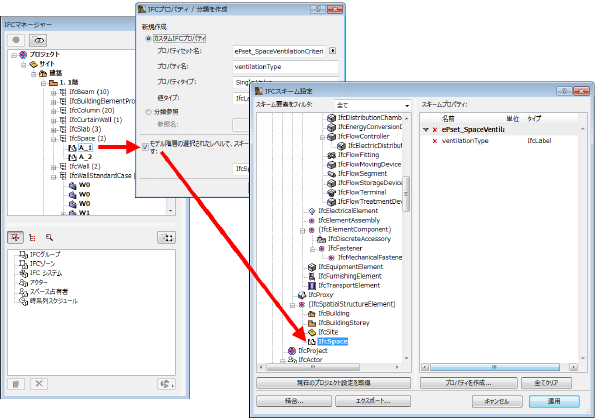Open the スキーム要素をフィルタ dropdown
This screenshot has width=600, height=419.
pyautogui.click(x=373, y=105)
